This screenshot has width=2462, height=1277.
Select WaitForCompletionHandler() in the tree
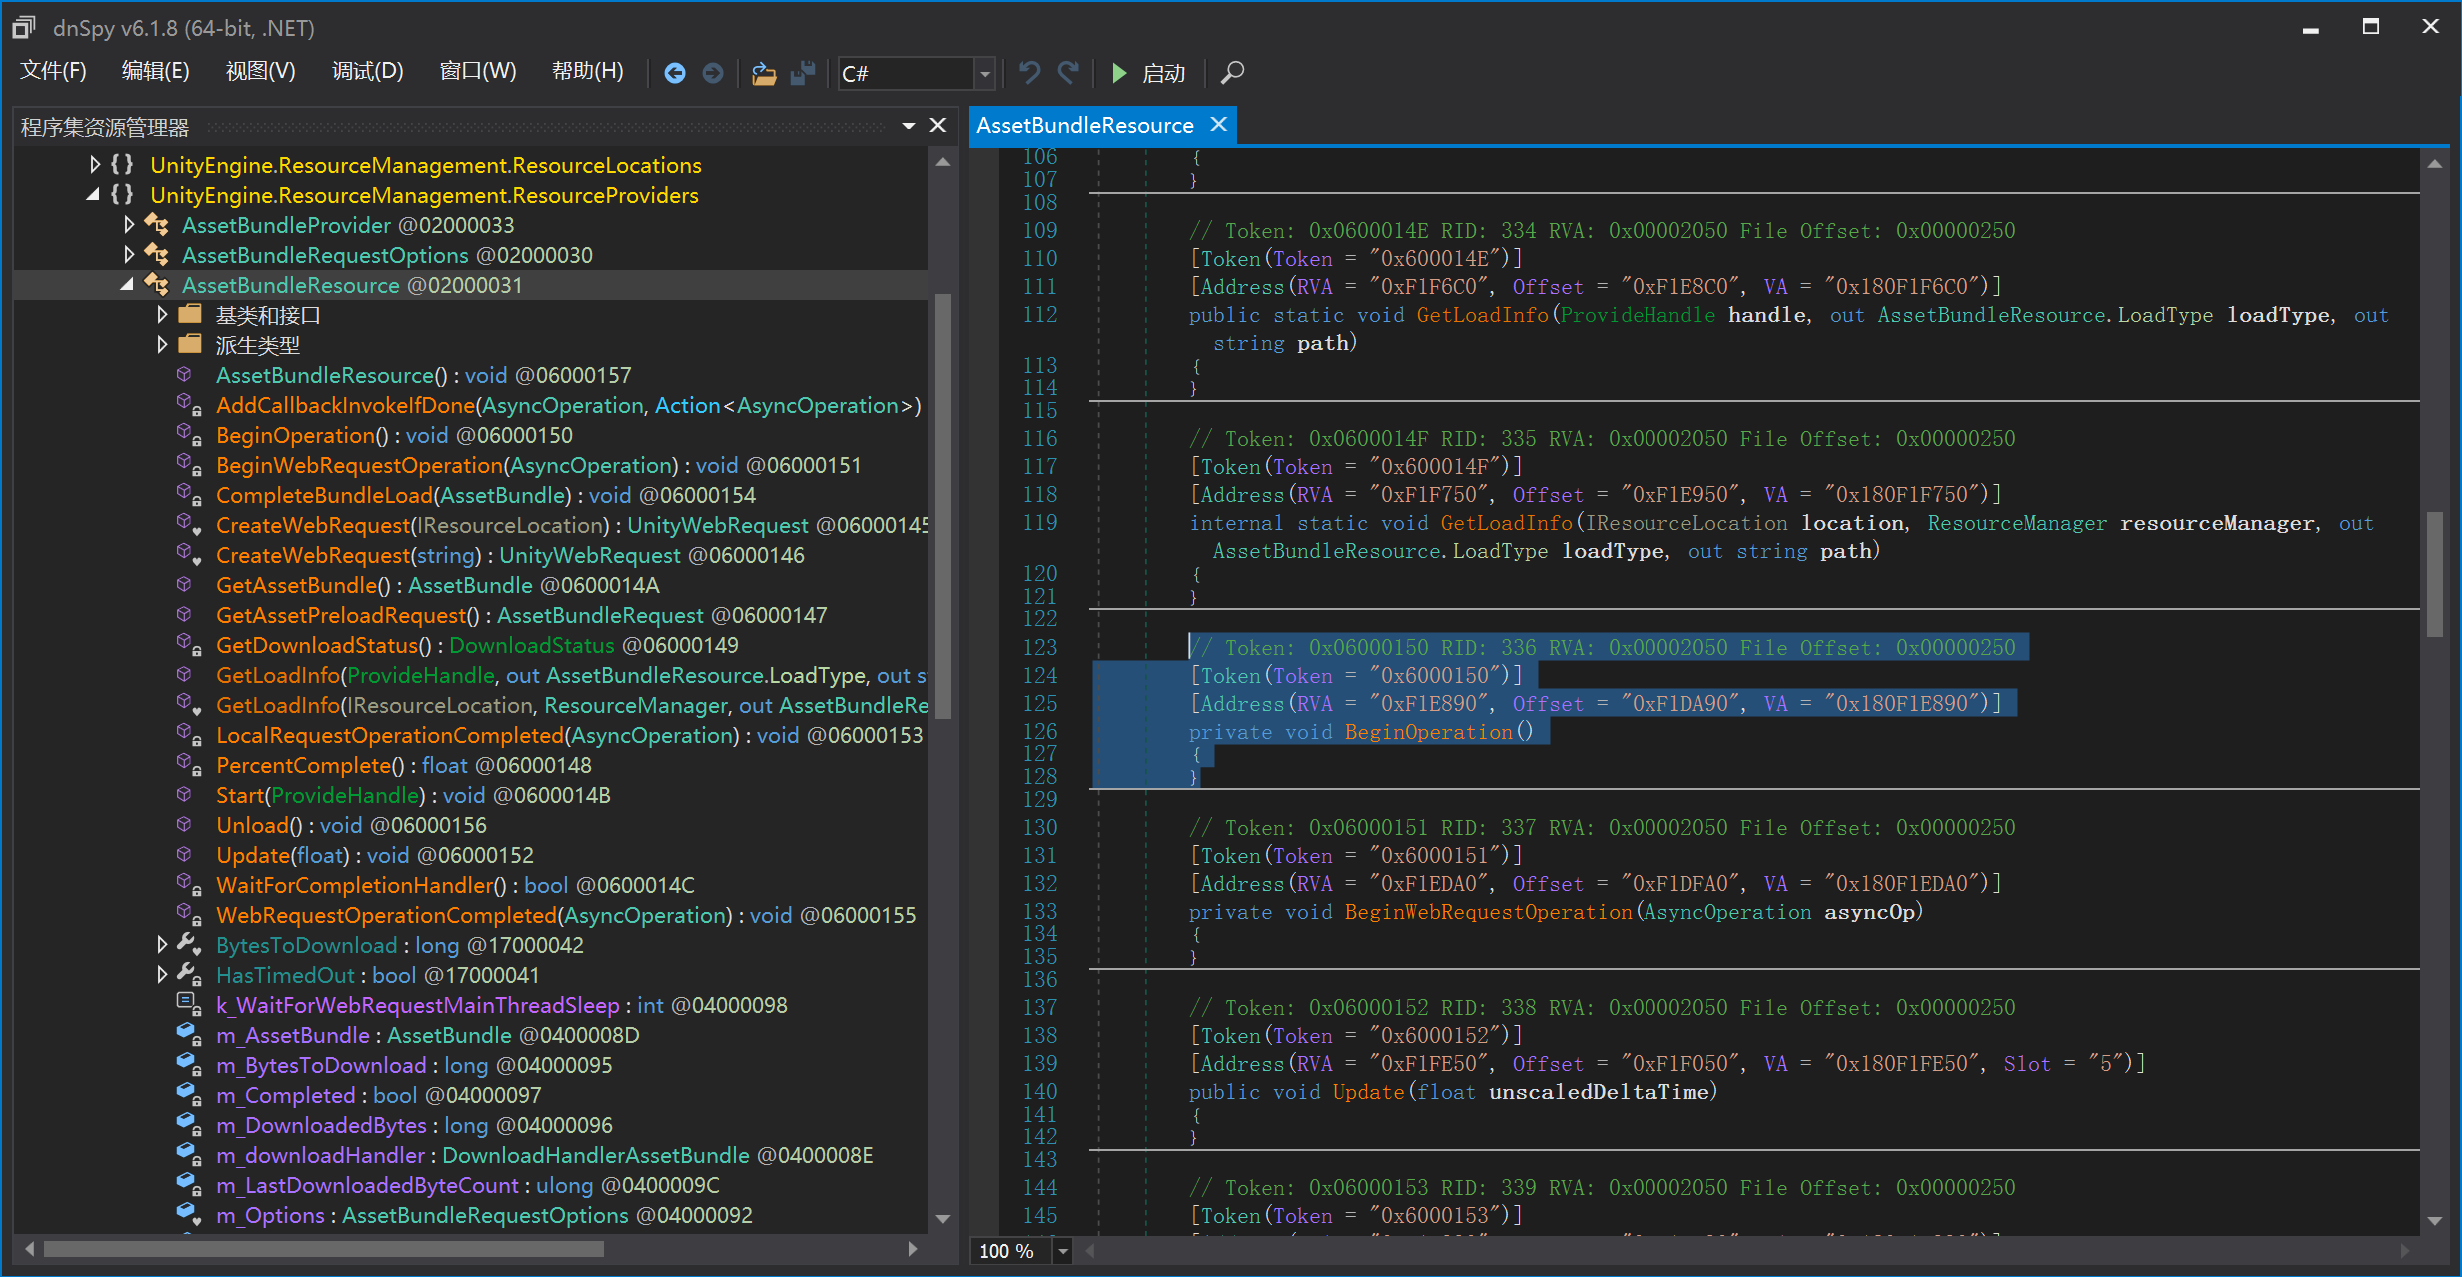tap(455, 885)
